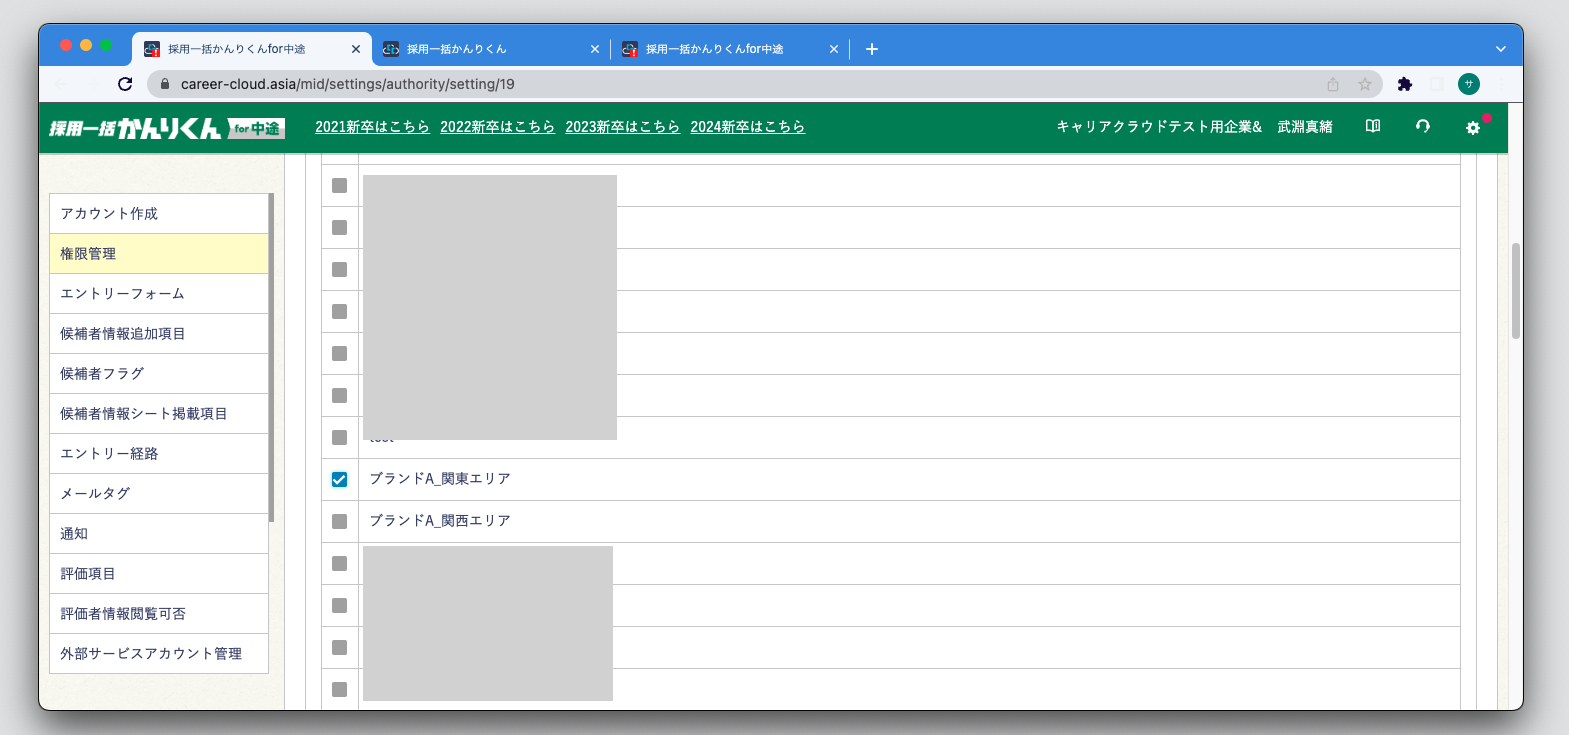The height and width of the screenshot is (735, 1569).
Task: Bookmark this page with the star icon
Action: 1364,84
